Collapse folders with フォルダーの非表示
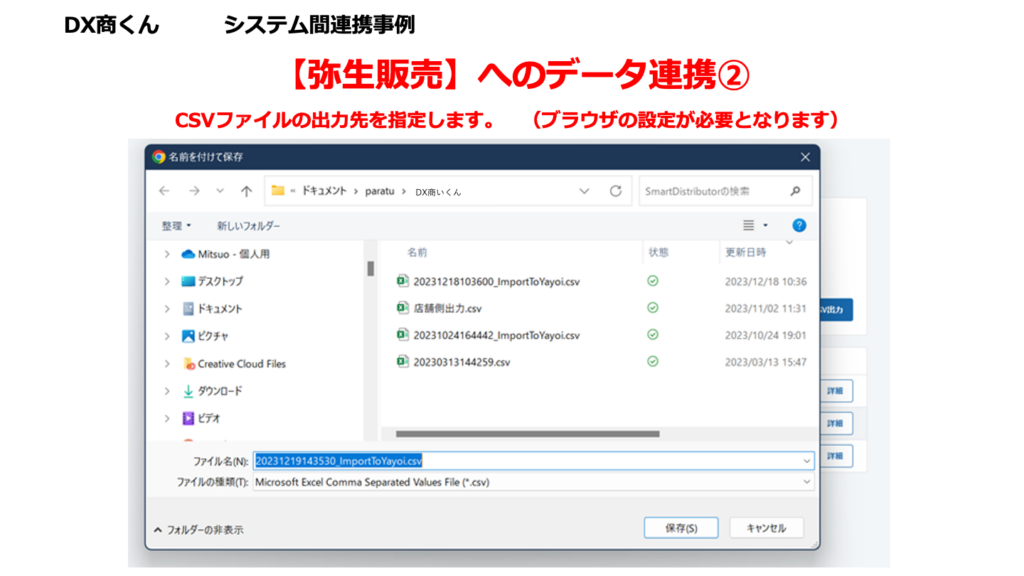Image resolution: width=1024 pixels, height=576 pixels. click(198, 529)
